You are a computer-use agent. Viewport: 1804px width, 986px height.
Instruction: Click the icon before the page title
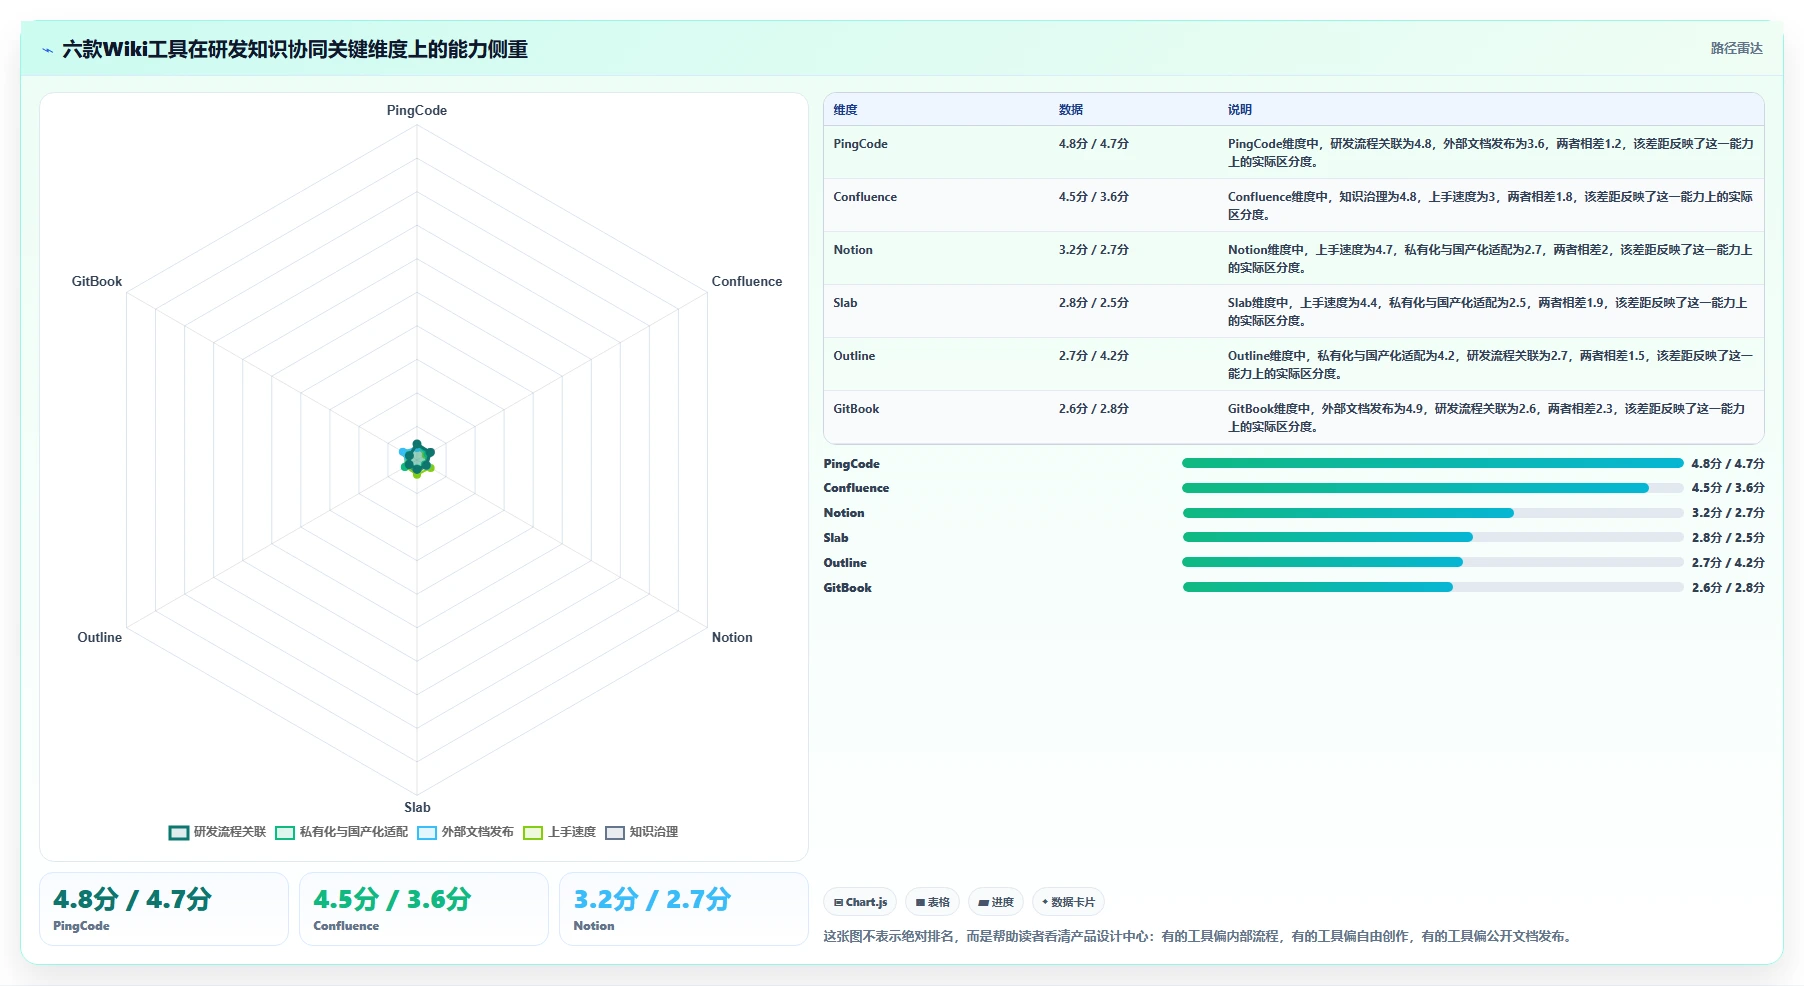pos(47,50)
